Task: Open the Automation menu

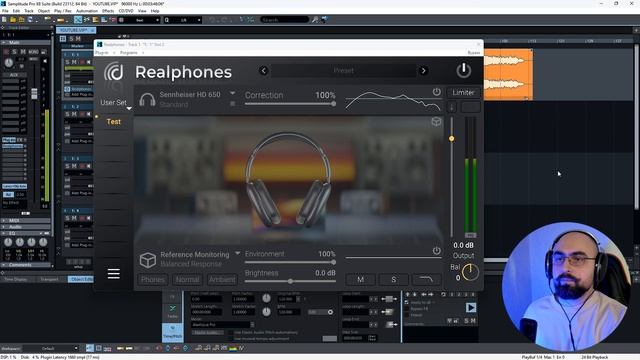Action: click(87, 11)
